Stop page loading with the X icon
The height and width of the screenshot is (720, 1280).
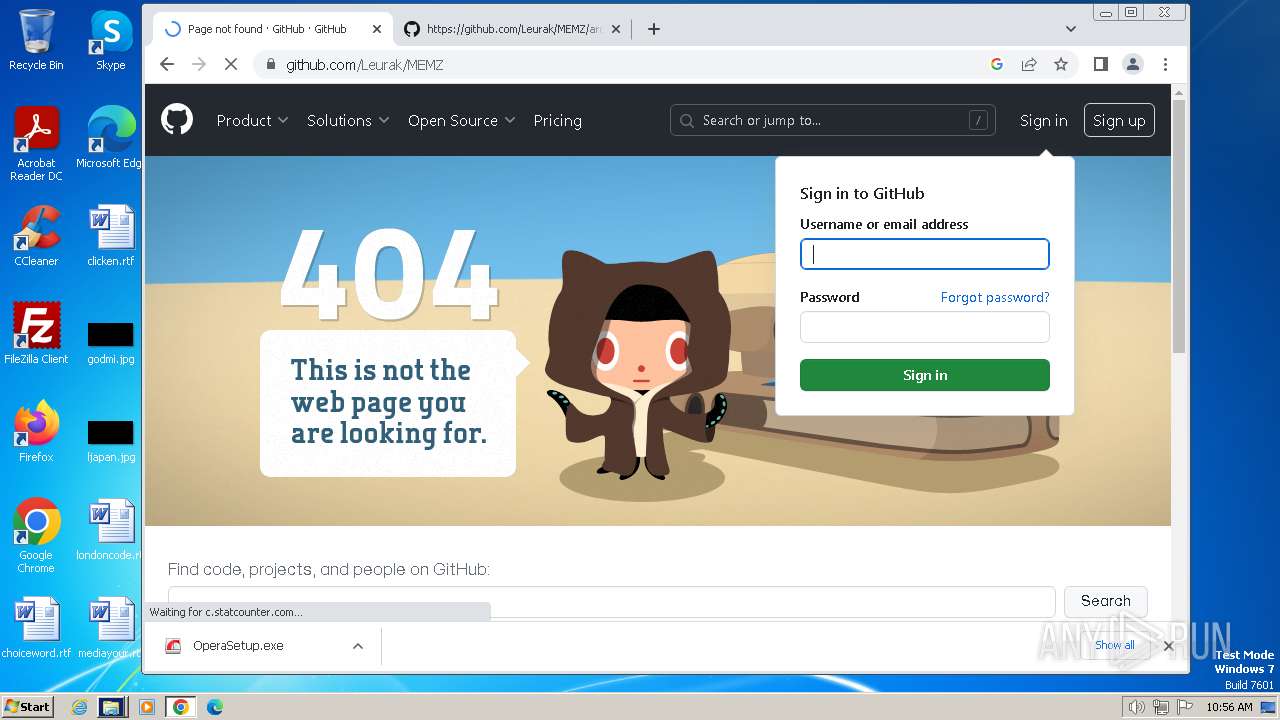tap(231, 64)
